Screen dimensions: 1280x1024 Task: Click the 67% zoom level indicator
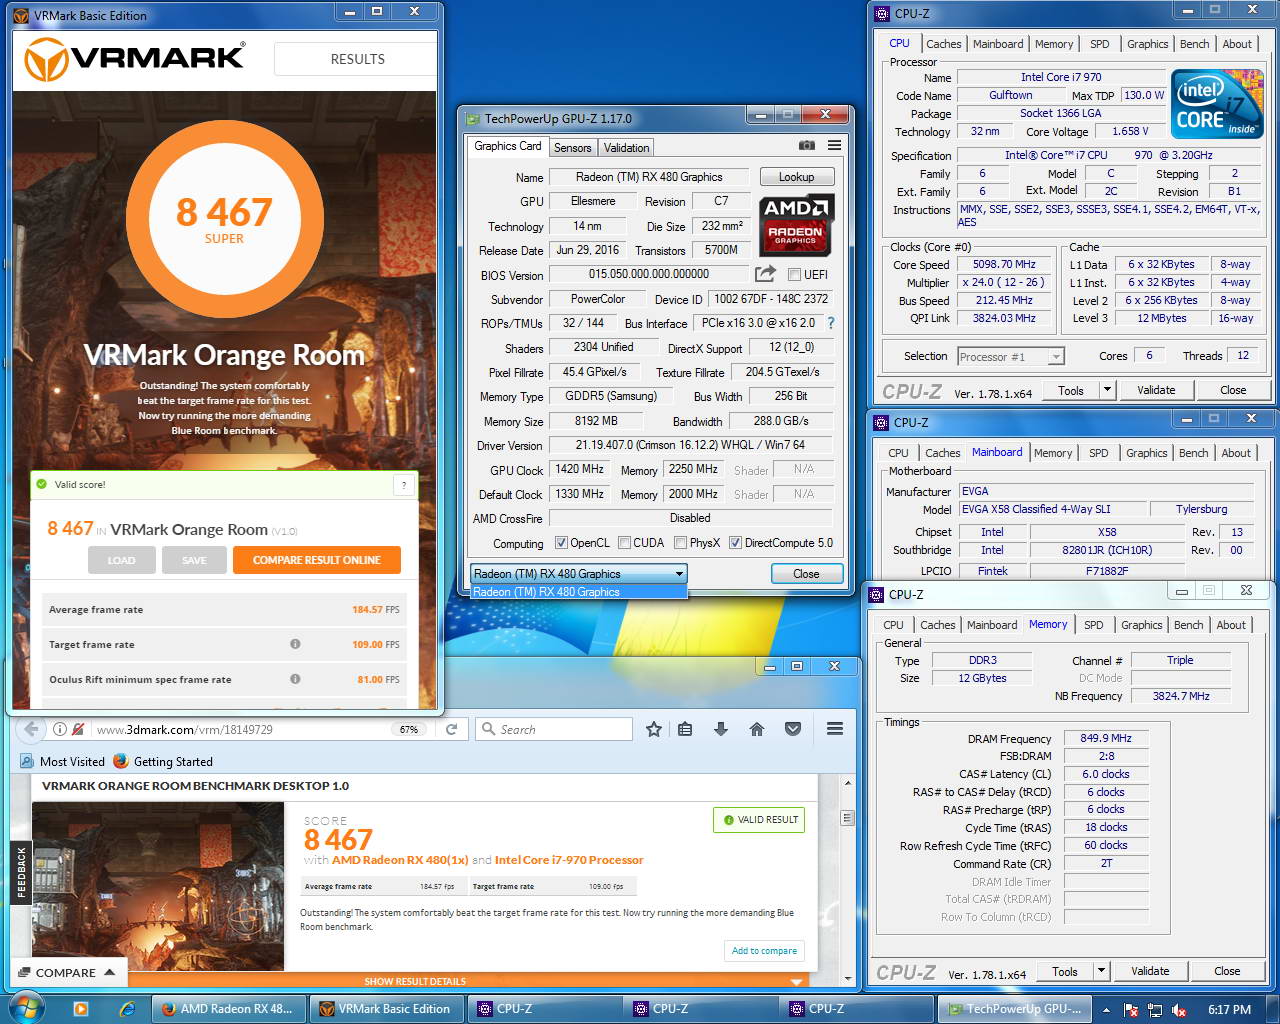tap(409, 729)
